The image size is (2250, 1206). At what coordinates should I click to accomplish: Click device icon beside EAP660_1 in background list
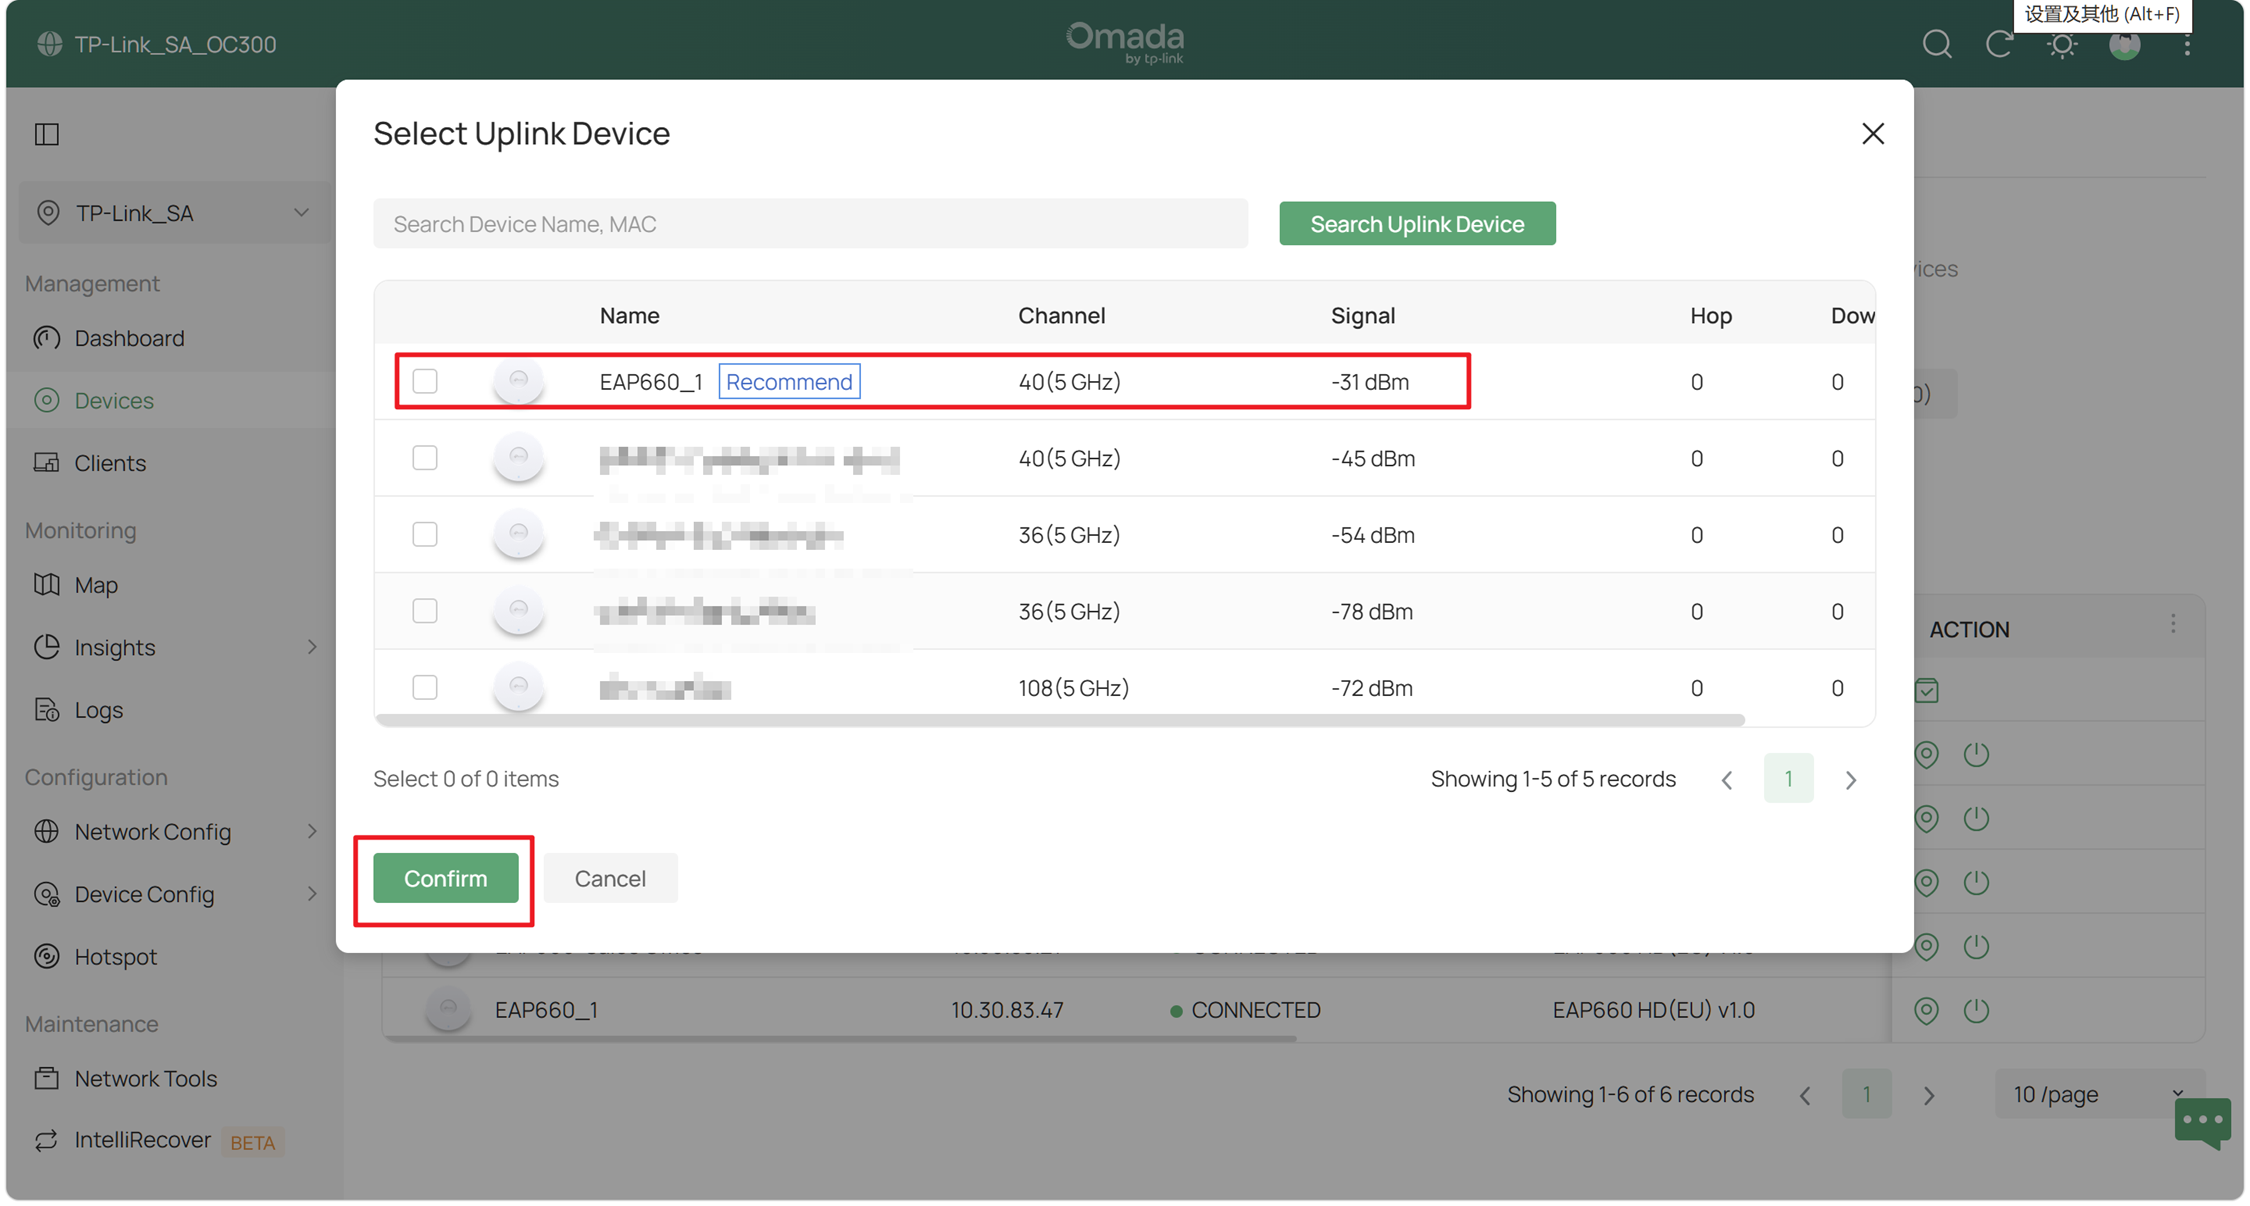pyautogui.click(x=448, y=1009)
